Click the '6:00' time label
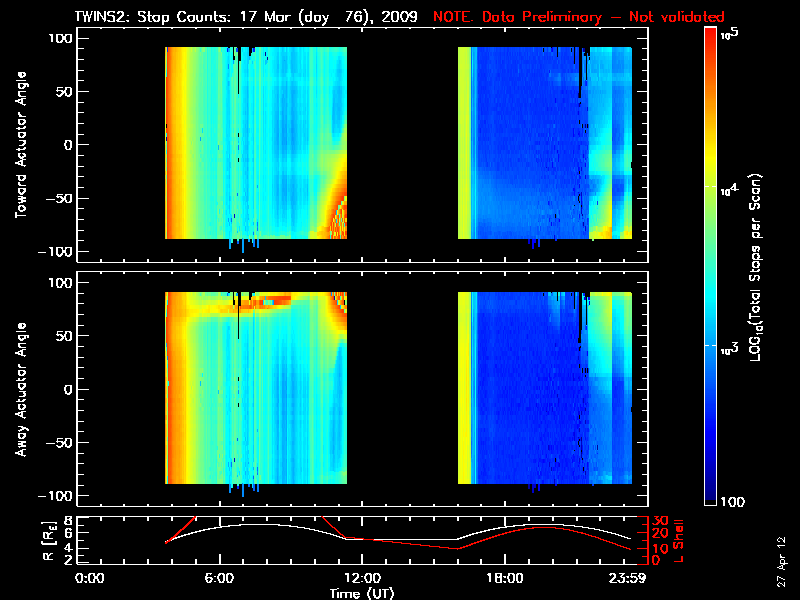 pos(219,578)
